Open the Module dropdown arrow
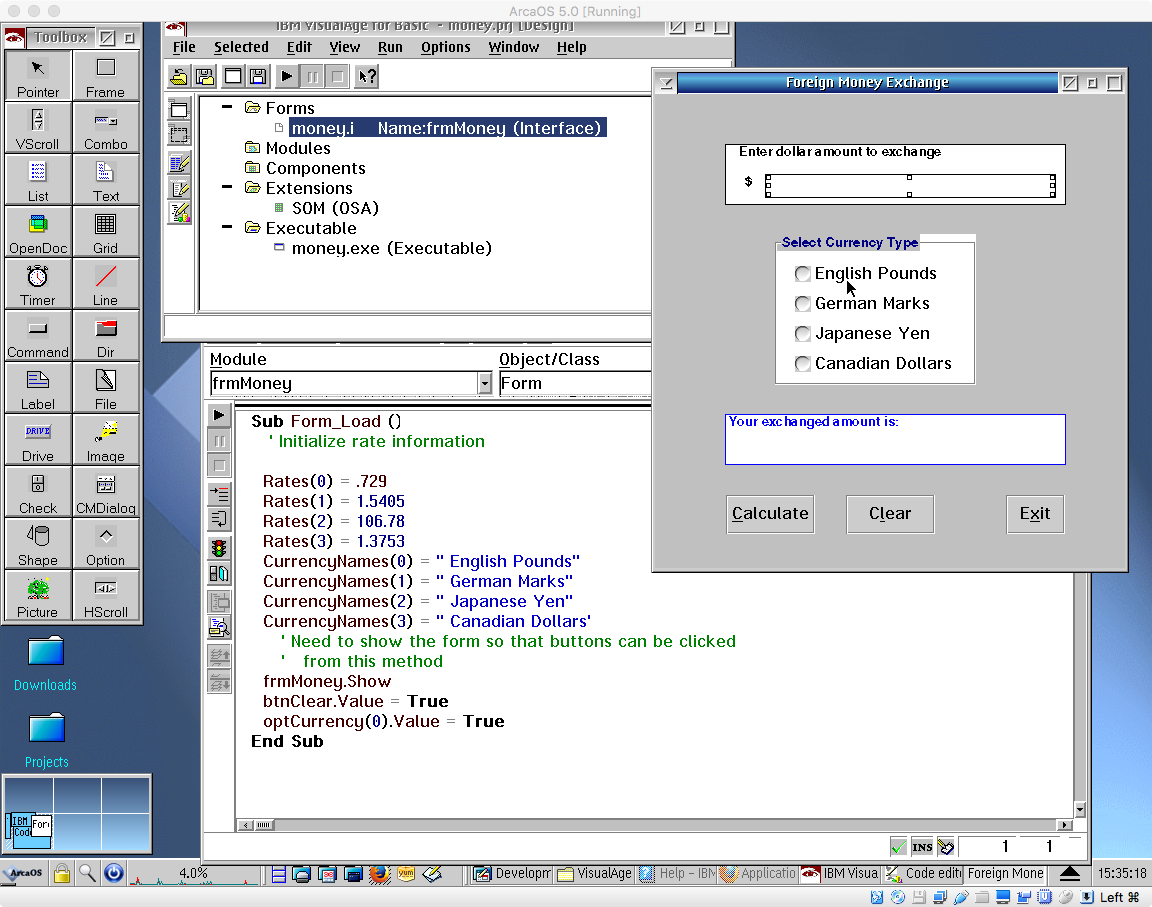Viewport: 1152px width, 907px height. (484, 383)
